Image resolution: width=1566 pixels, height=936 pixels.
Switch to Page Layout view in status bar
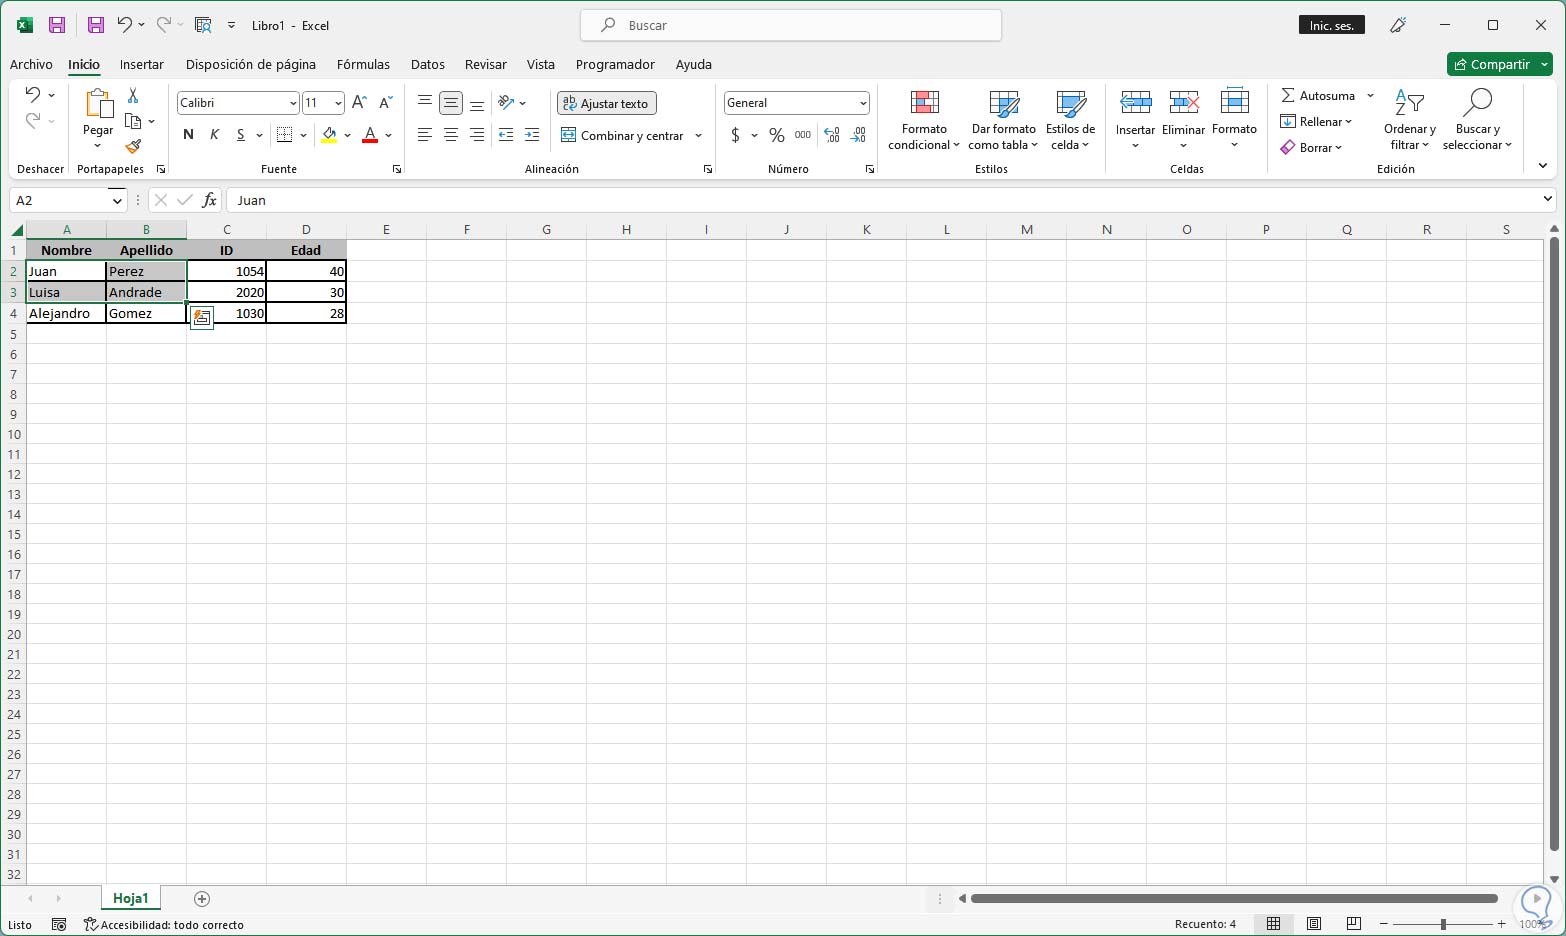pyautogui.click(x=1314, y=924)
